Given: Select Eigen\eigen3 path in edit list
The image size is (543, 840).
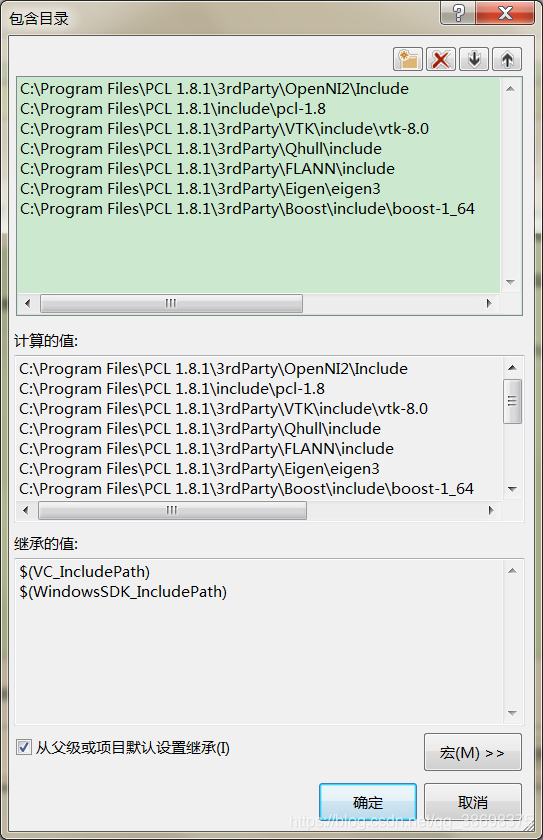Looking at the screenshot, I should coord(200,189).
